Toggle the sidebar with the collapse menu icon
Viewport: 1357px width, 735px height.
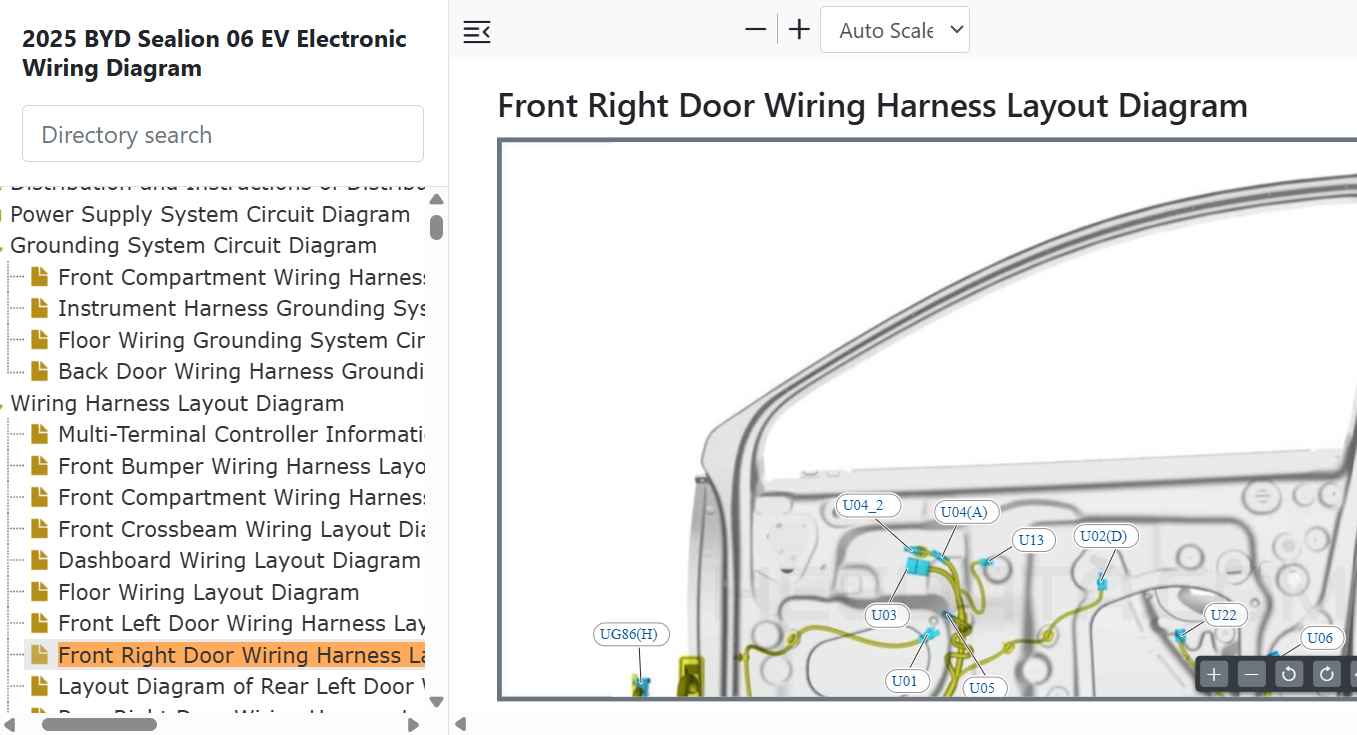pos(477,31)
